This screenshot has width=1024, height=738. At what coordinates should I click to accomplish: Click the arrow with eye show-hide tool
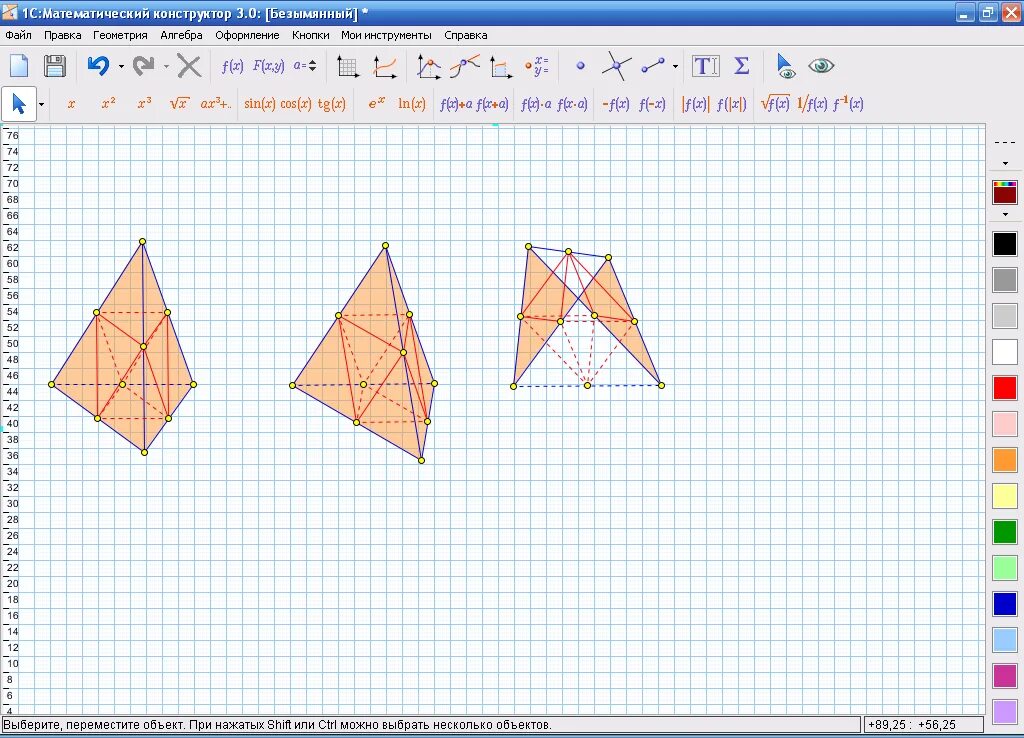point(785,66)
